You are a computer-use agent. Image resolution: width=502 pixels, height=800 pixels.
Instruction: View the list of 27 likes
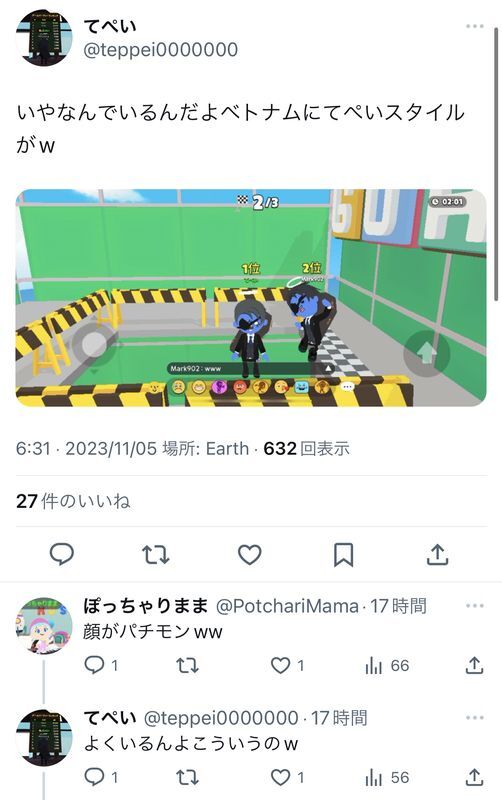coord(73,501)
